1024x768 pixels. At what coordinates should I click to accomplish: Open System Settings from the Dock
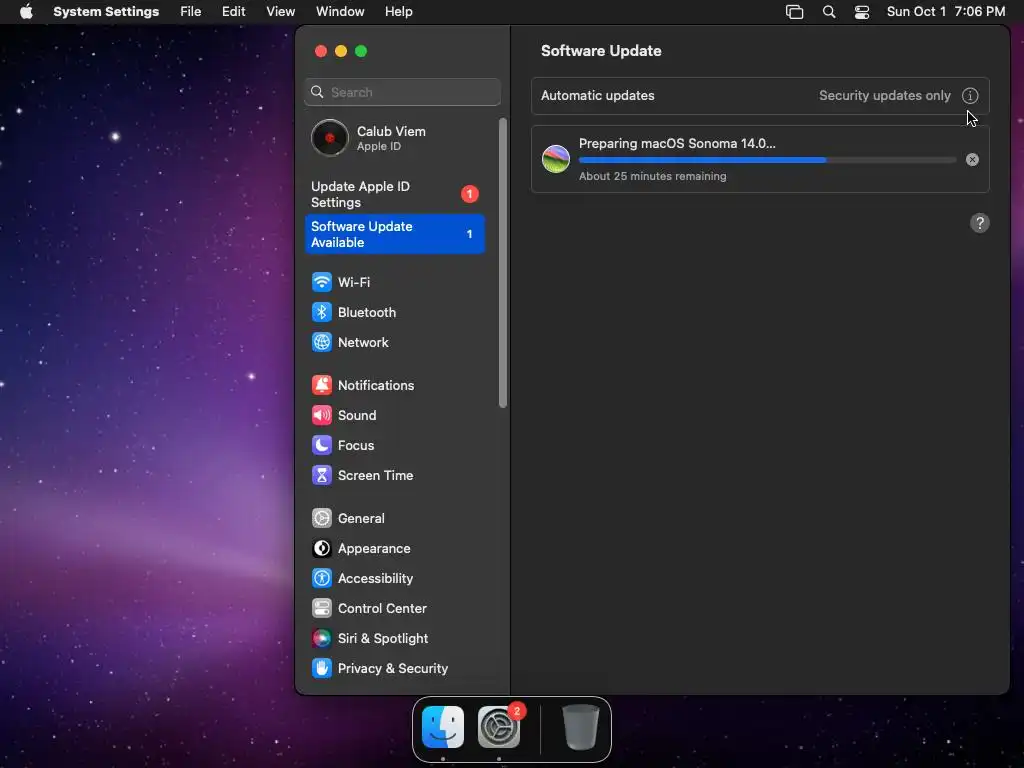click(499, 727)
